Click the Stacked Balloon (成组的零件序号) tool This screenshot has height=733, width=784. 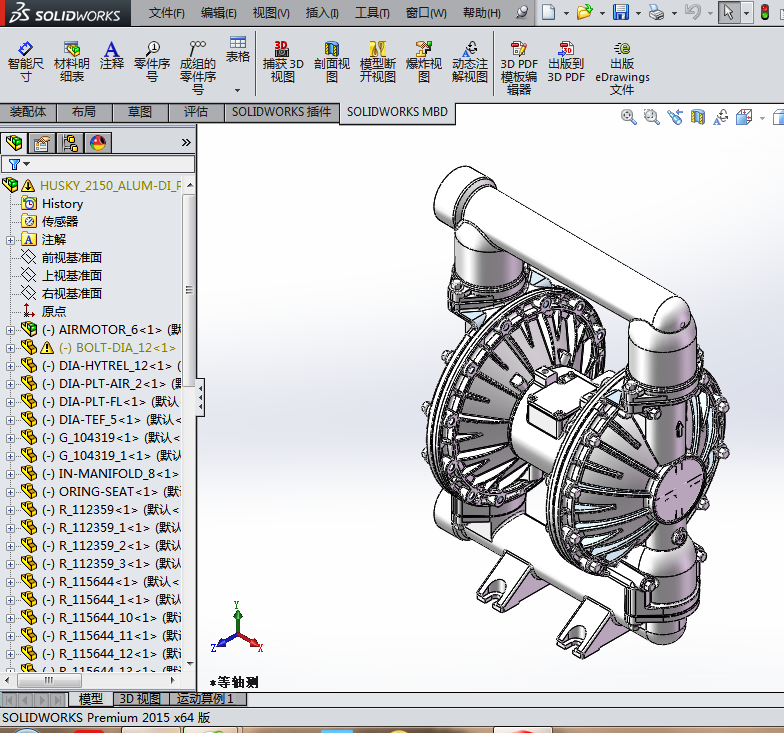pos(198,68)
